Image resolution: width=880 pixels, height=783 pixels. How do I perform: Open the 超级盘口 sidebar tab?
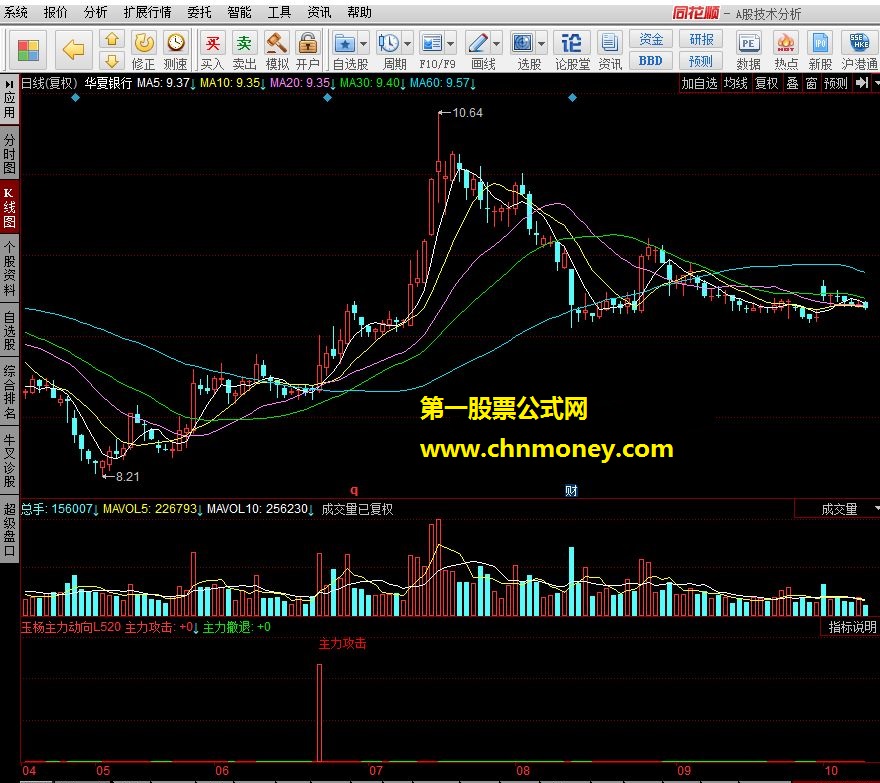pyautogui.click(x=10, y=529)
